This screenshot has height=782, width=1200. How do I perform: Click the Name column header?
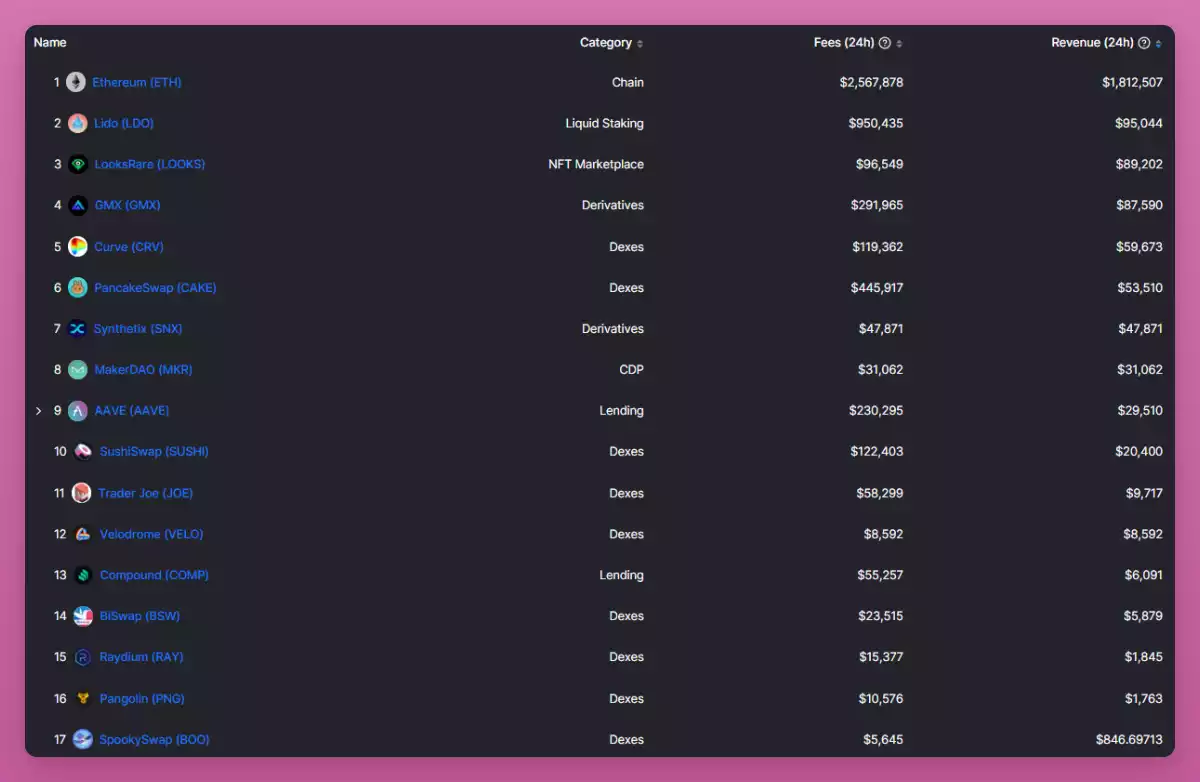point(50,43)
